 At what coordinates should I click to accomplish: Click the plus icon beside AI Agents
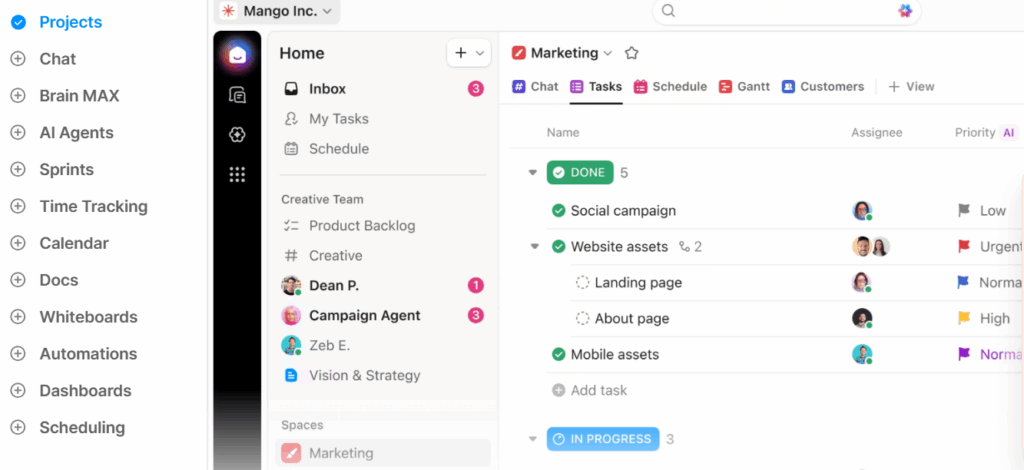pyautogui.click(x=18, y=133)
